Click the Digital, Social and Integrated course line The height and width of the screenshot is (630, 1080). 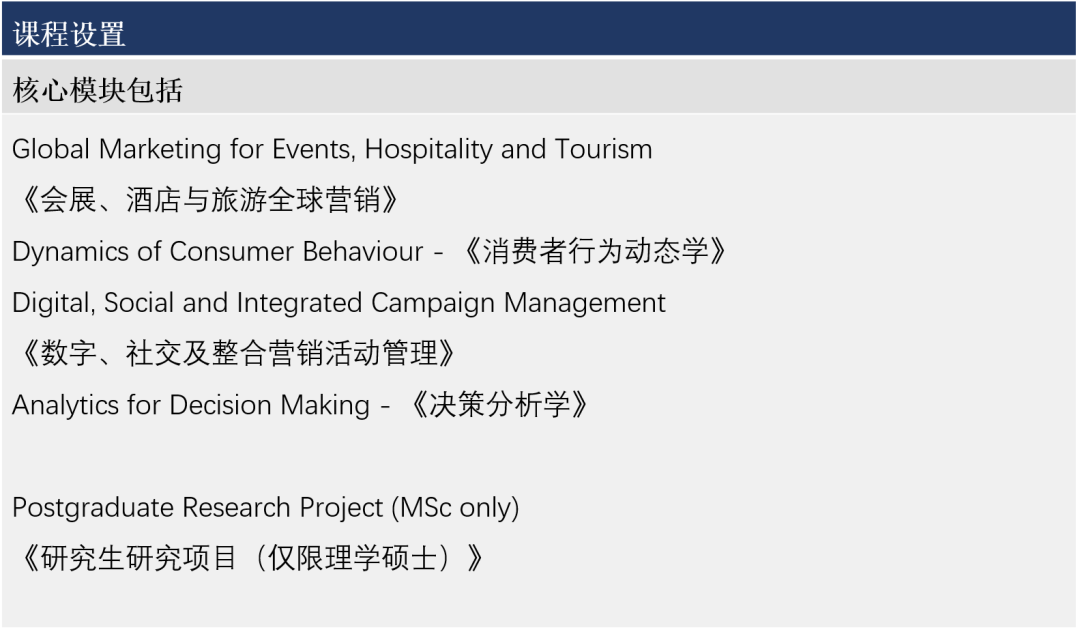click(x=339, y=302)
